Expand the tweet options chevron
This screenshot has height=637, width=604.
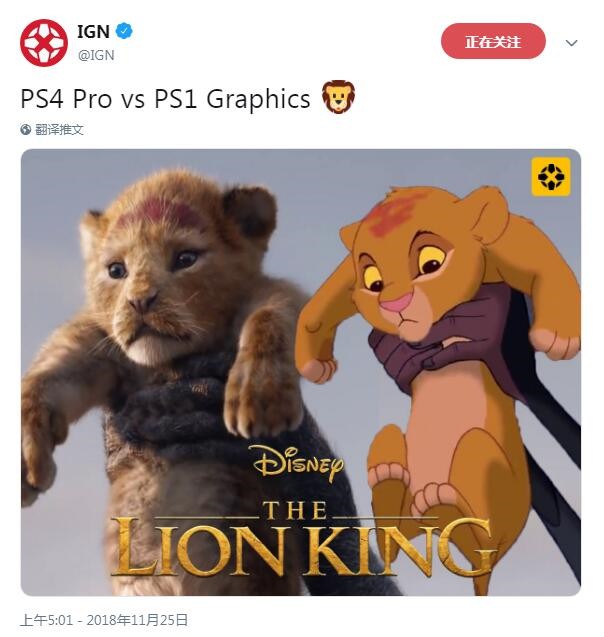click(571, 43)
